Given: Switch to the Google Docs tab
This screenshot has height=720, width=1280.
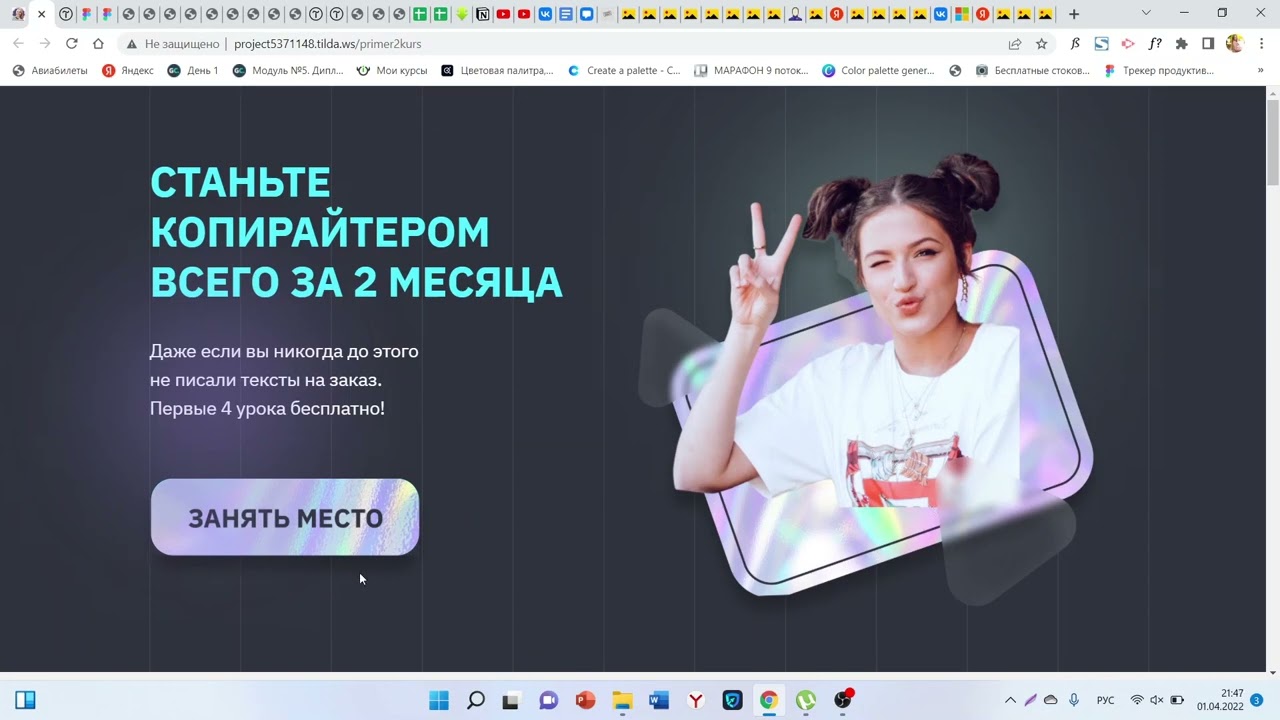Looking at the screenshot, I should (x=566, y=14).
